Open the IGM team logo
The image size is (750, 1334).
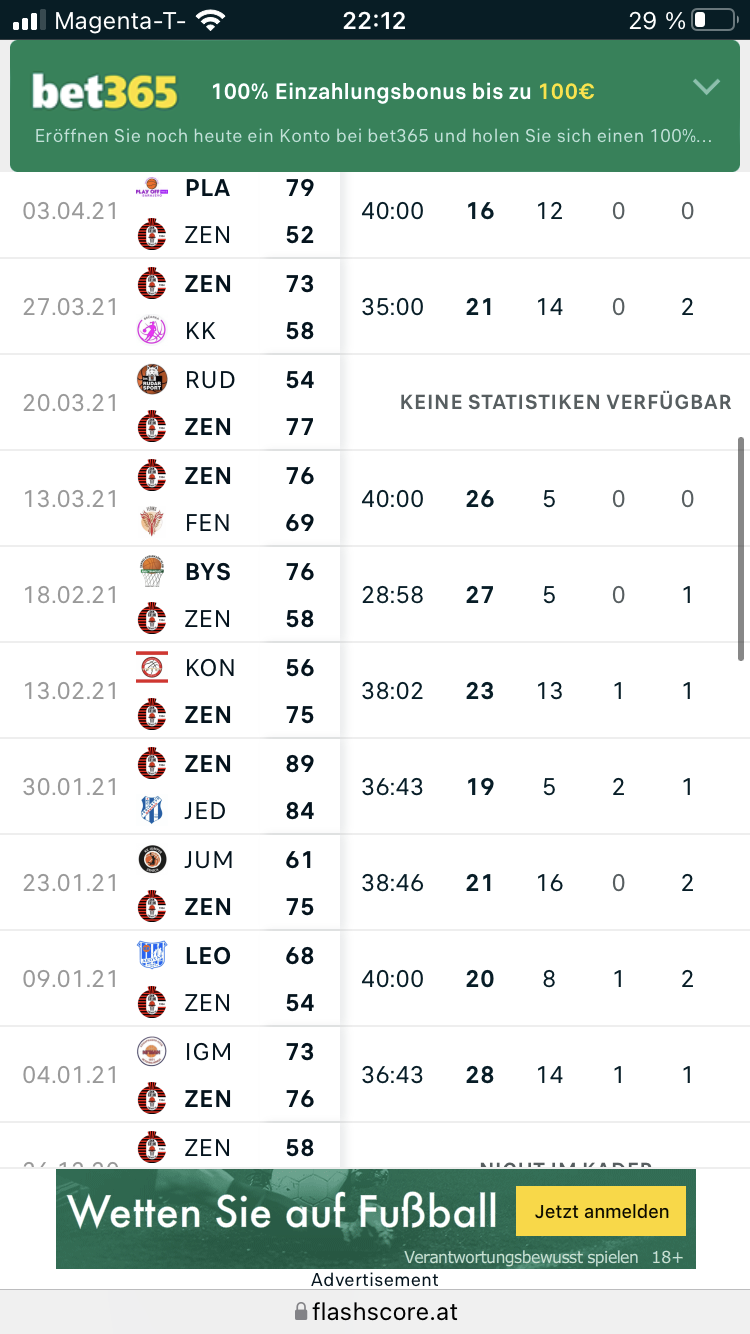click(152, 1052)
